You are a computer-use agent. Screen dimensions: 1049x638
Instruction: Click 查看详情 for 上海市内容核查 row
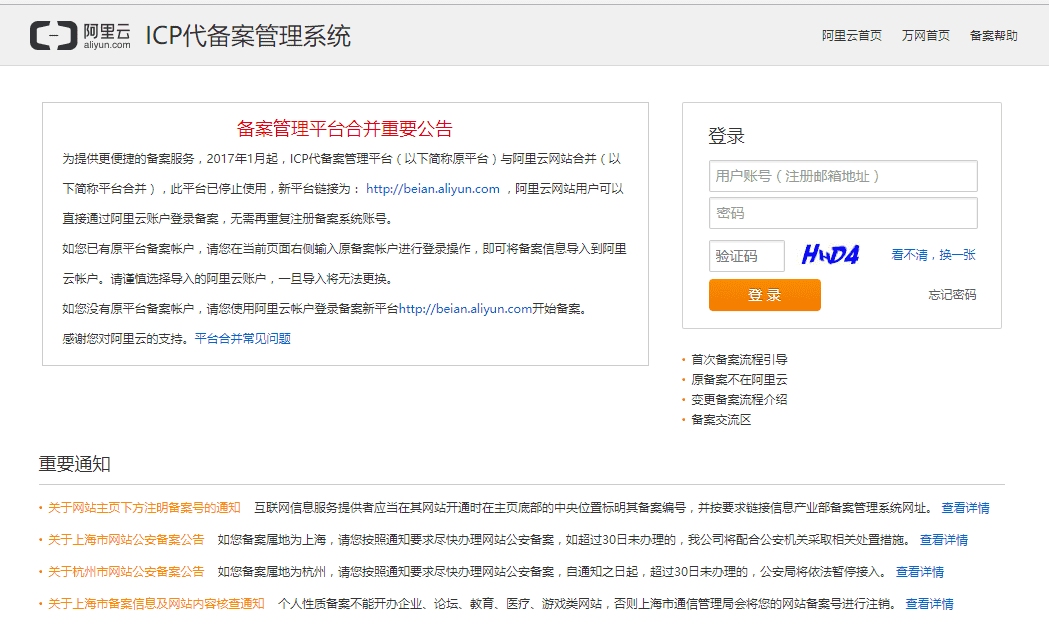pyautogui.click(x=929, y=604)
